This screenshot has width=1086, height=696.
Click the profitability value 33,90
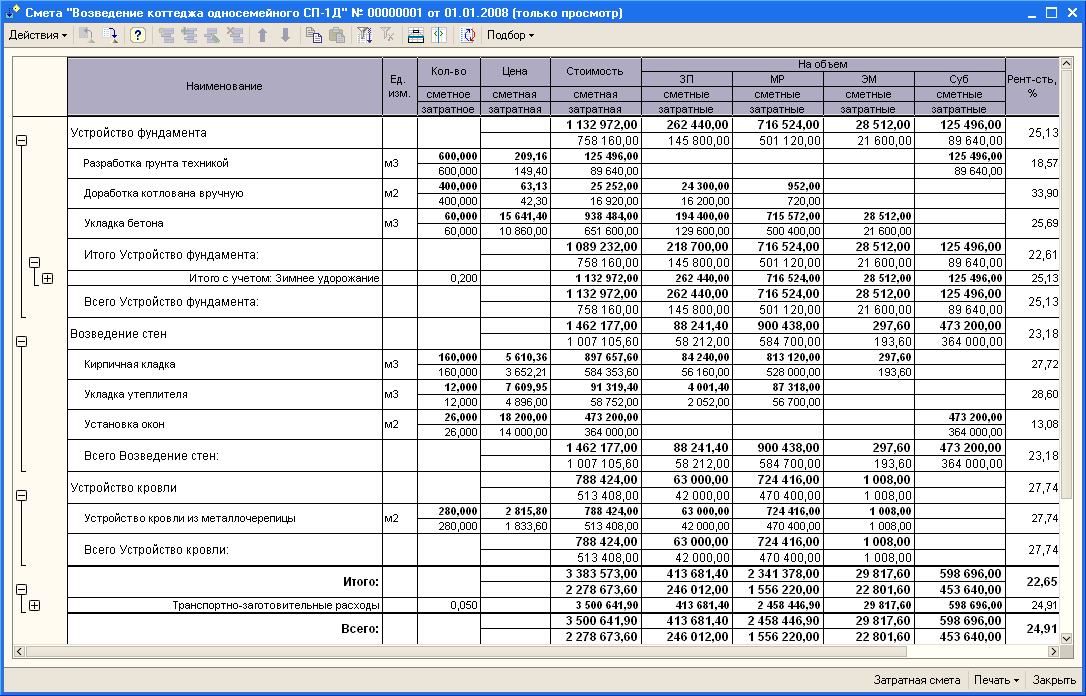click(1033, 193)
